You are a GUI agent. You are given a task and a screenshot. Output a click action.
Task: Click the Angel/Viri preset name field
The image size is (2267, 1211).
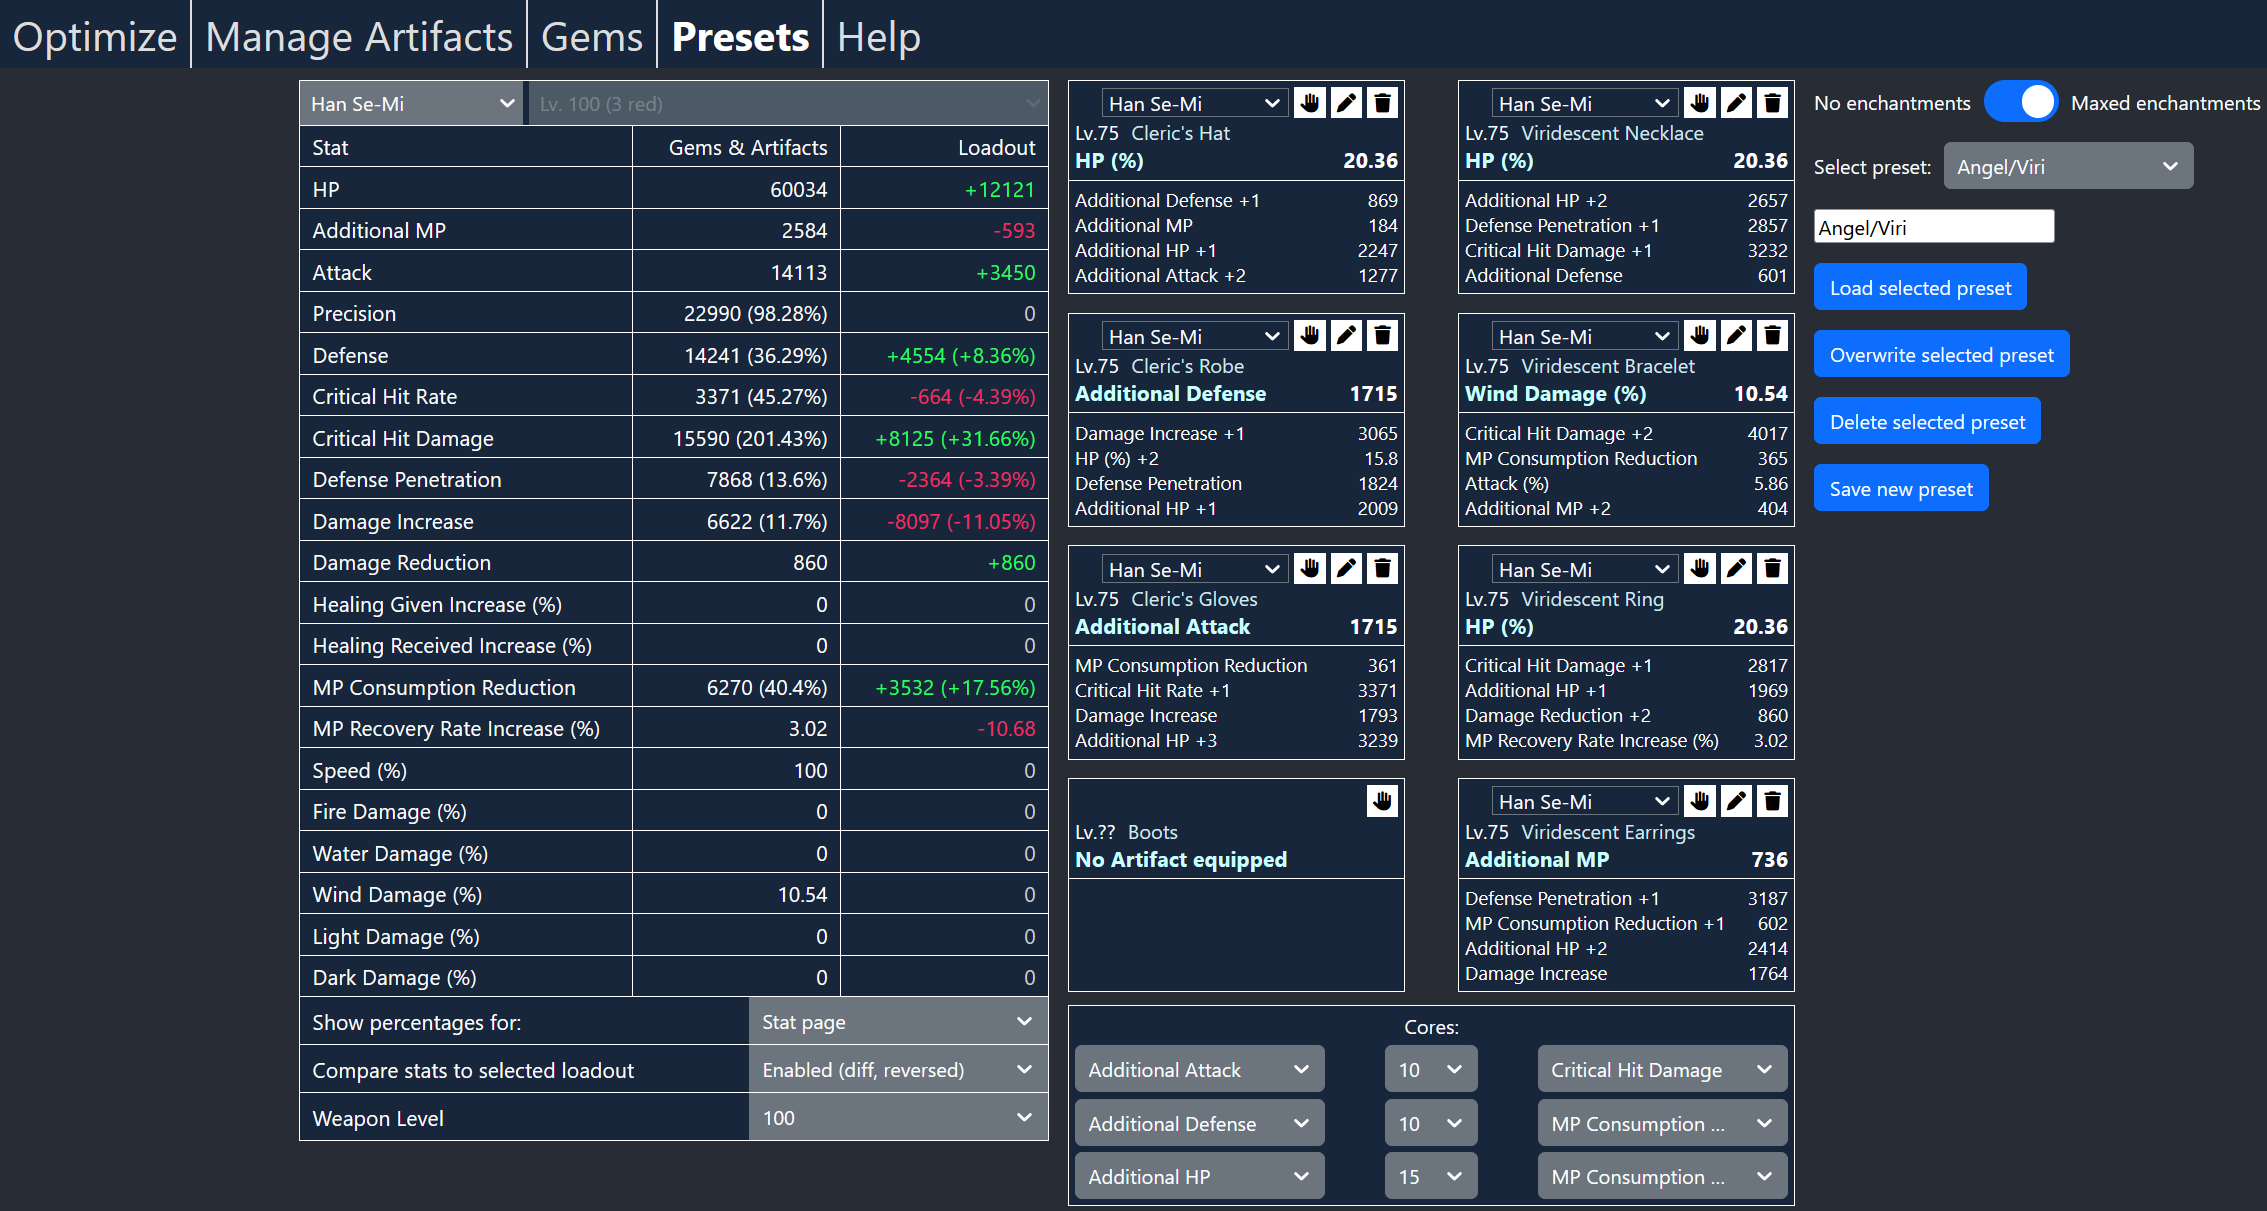point(1933,226)
